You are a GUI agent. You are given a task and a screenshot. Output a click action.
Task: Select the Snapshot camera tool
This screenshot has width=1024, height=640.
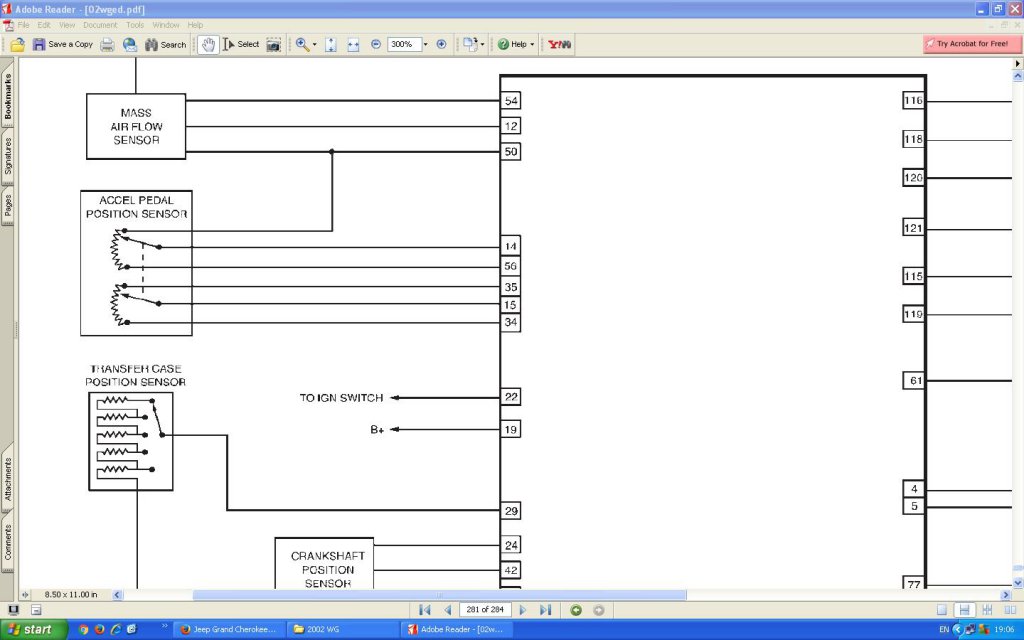click(x=273, y=44)
